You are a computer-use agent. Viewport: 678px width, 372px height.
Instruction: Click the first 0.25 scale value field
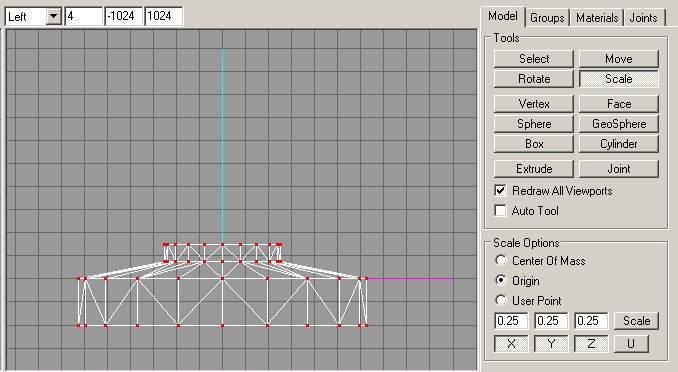pos(511,321)
